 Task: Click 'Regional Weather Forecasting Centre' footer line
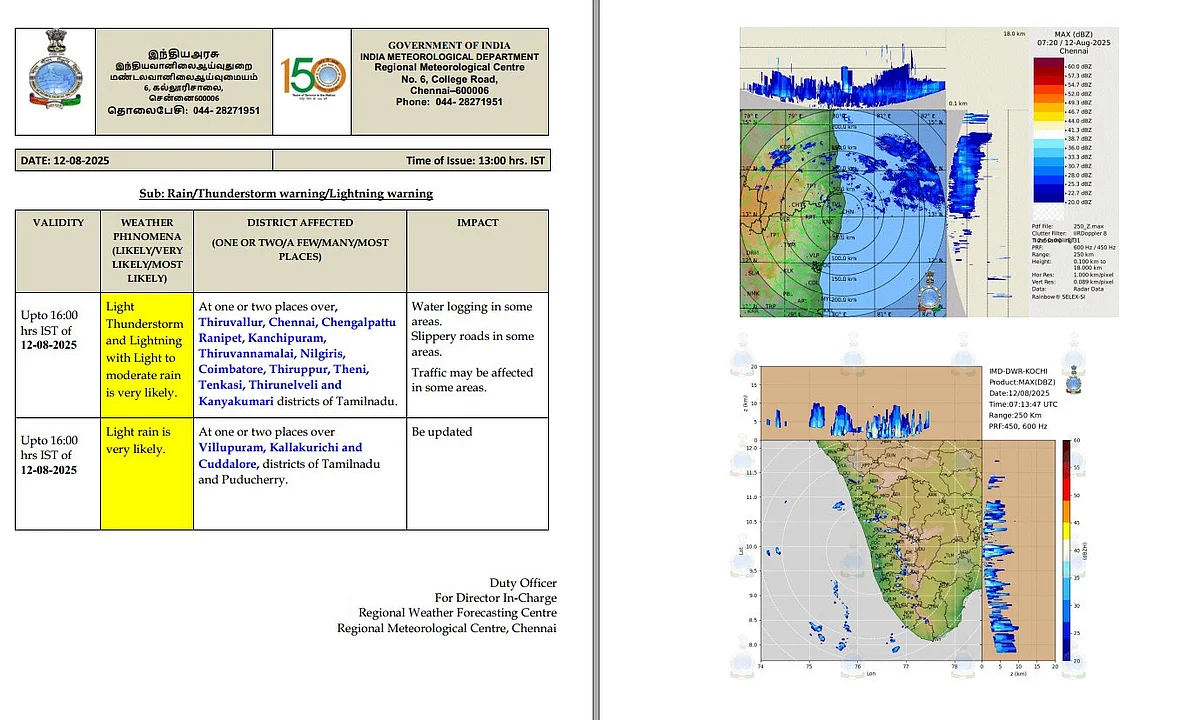pos(458,613)
